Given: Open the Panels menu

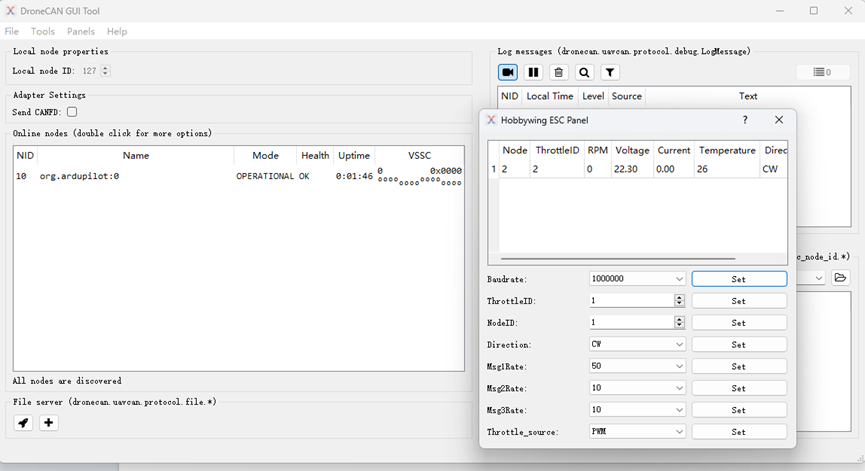Looking at the screenshot, I should 81,32.
